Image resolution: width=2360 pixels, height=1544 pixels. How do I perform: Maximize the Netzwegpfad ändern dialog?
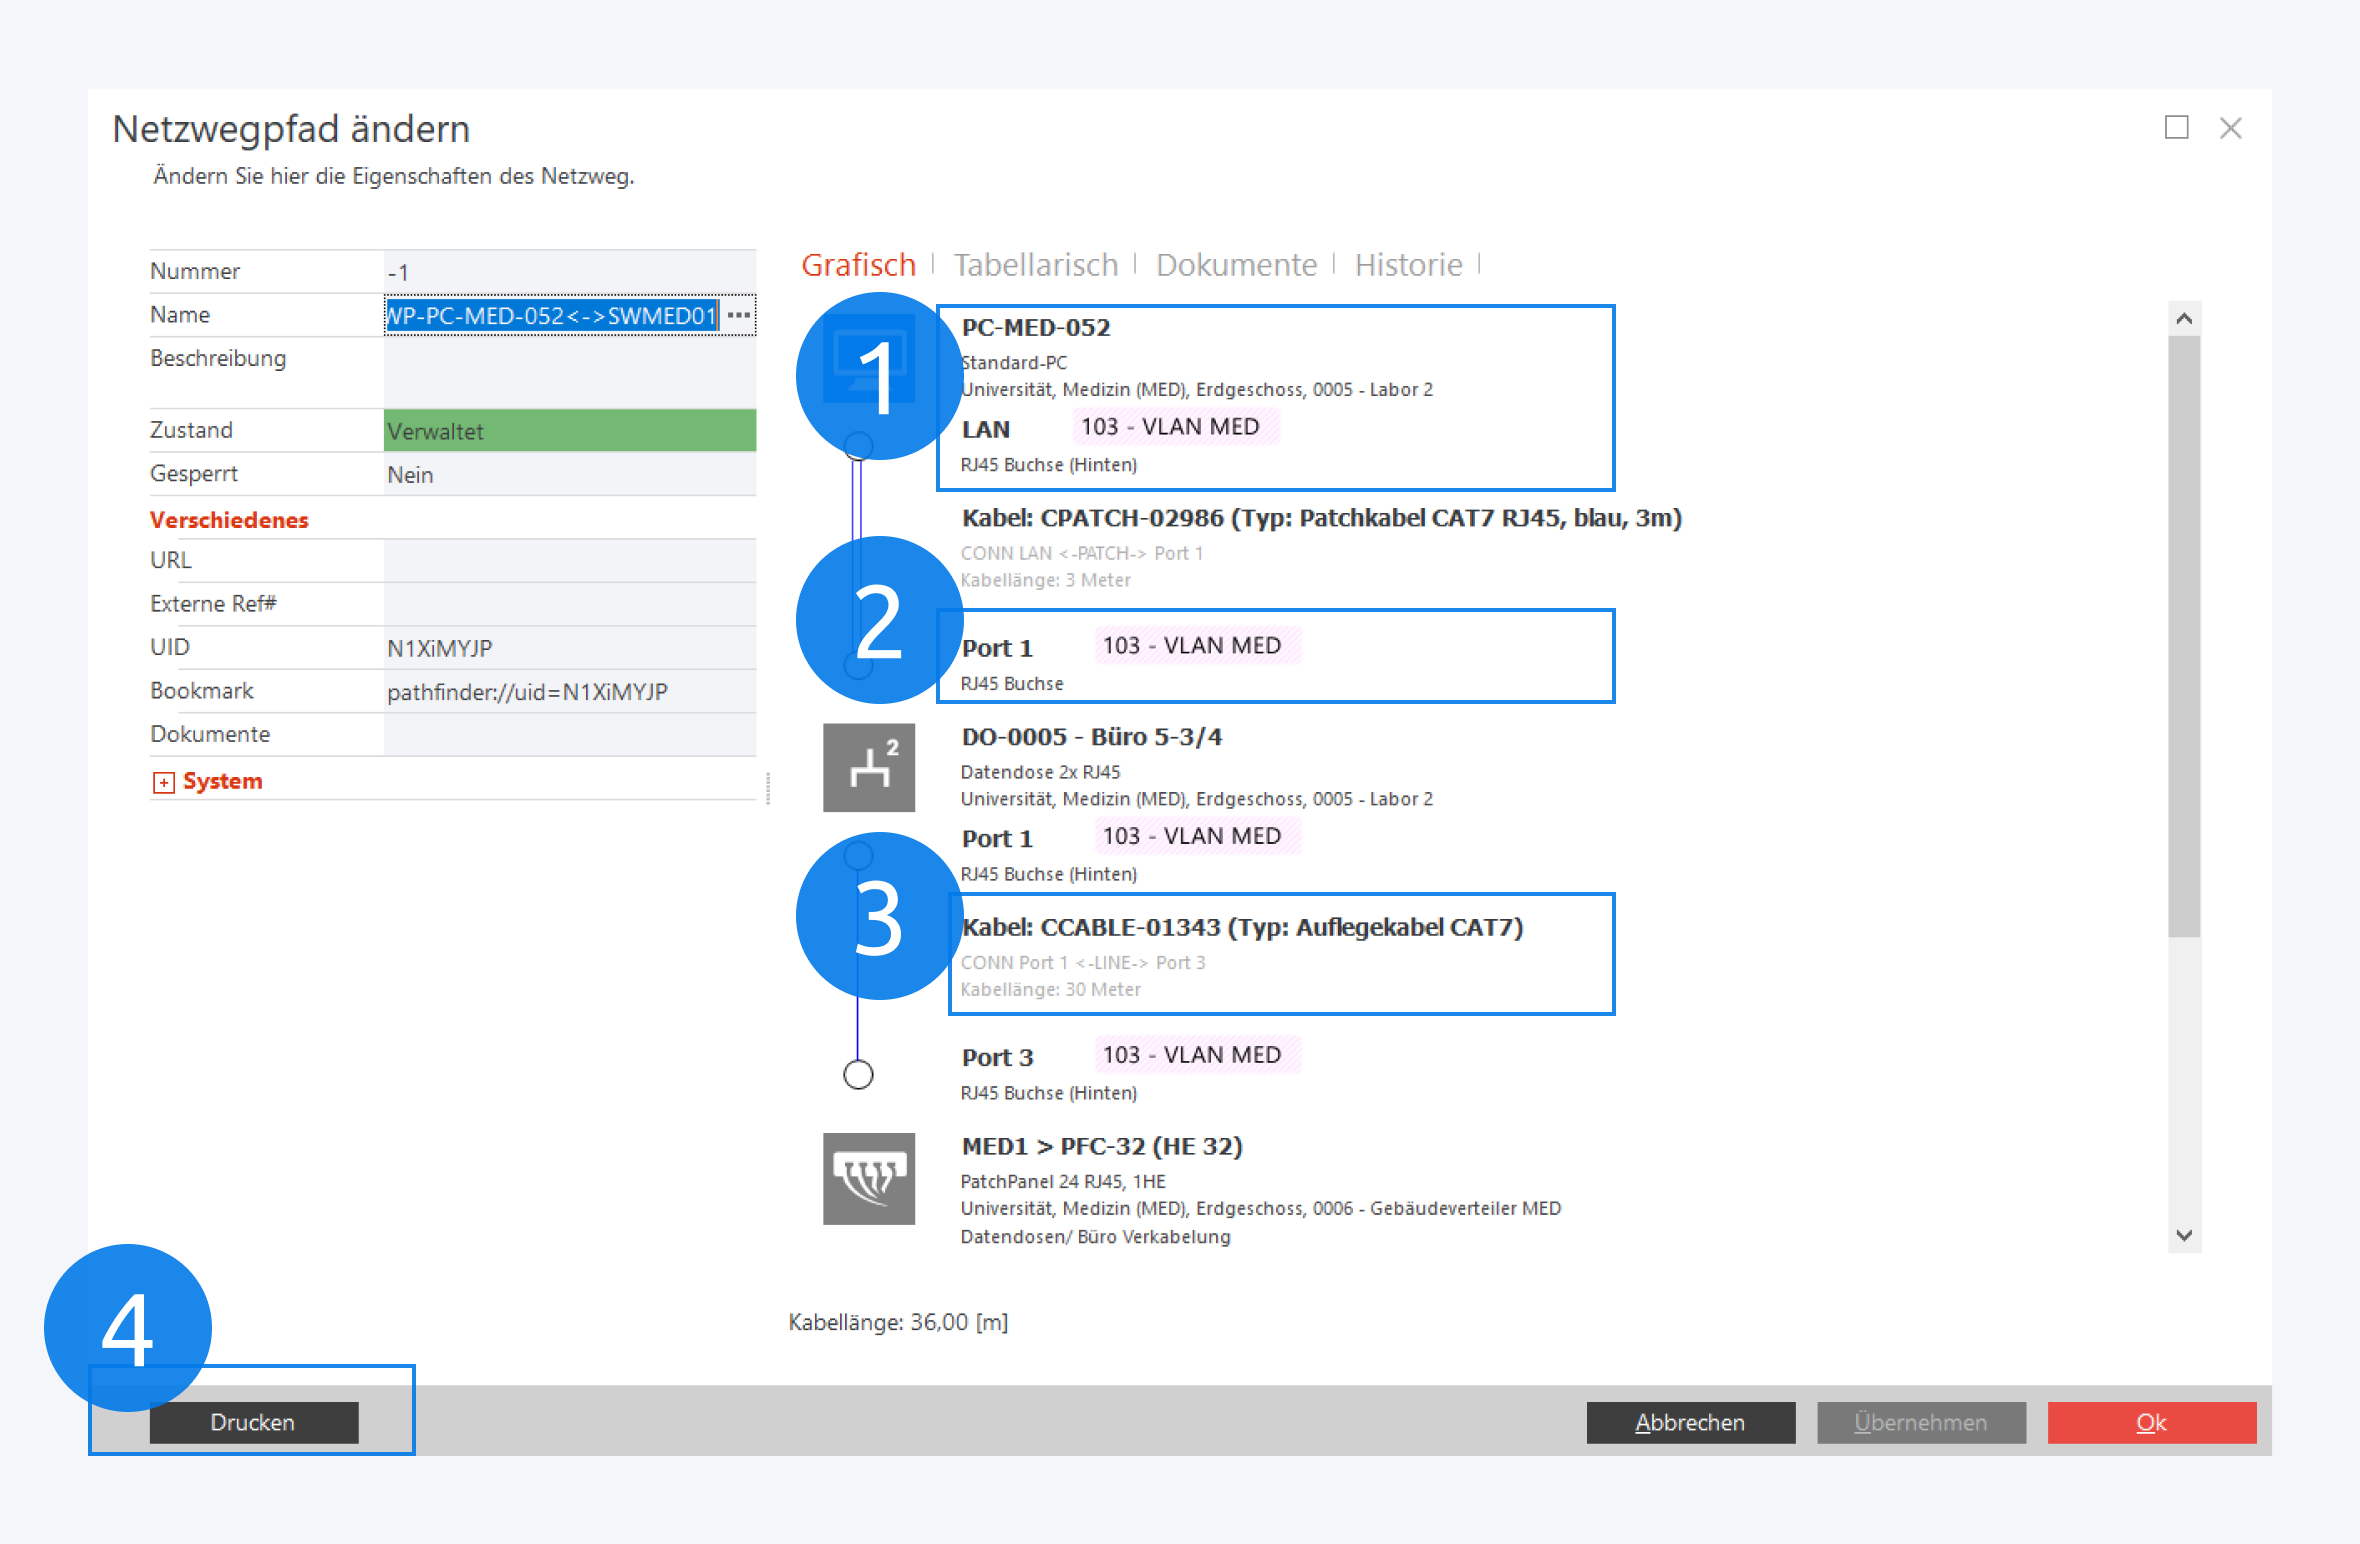pyautogui.click(x=2176, y=128)
